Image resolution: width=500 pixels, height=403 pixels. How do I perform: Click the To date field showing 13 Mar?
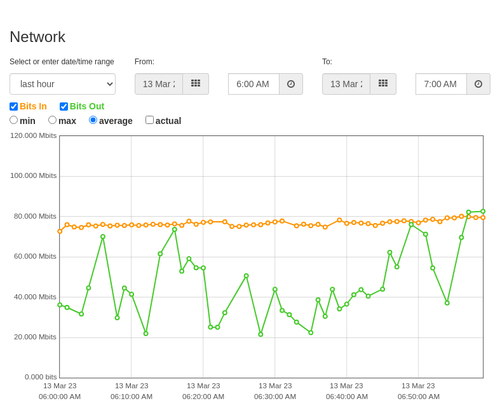346,84
